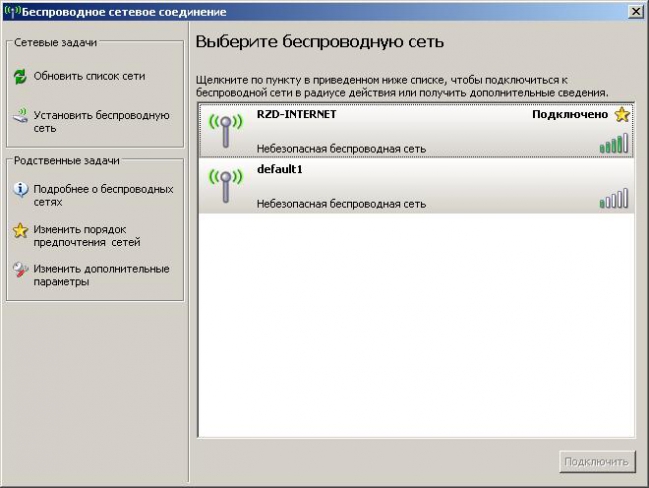Click the gold star on RZD-INTERNET row
This screenshot has width=649, height=488.
click(x=622, y=114)
